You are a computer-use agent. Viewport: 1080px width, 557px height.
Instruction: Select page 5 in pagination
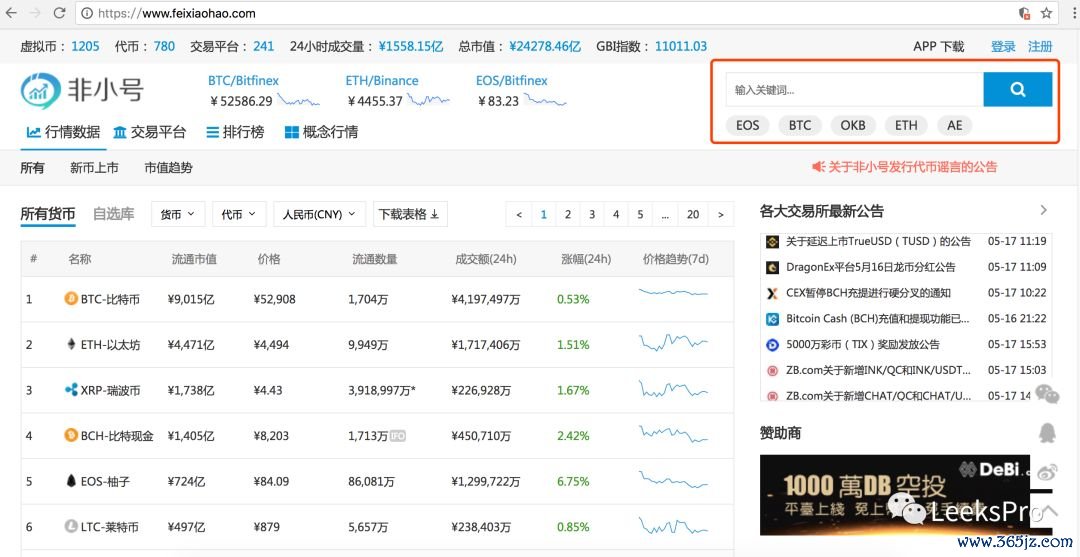[x=640, y=215]
